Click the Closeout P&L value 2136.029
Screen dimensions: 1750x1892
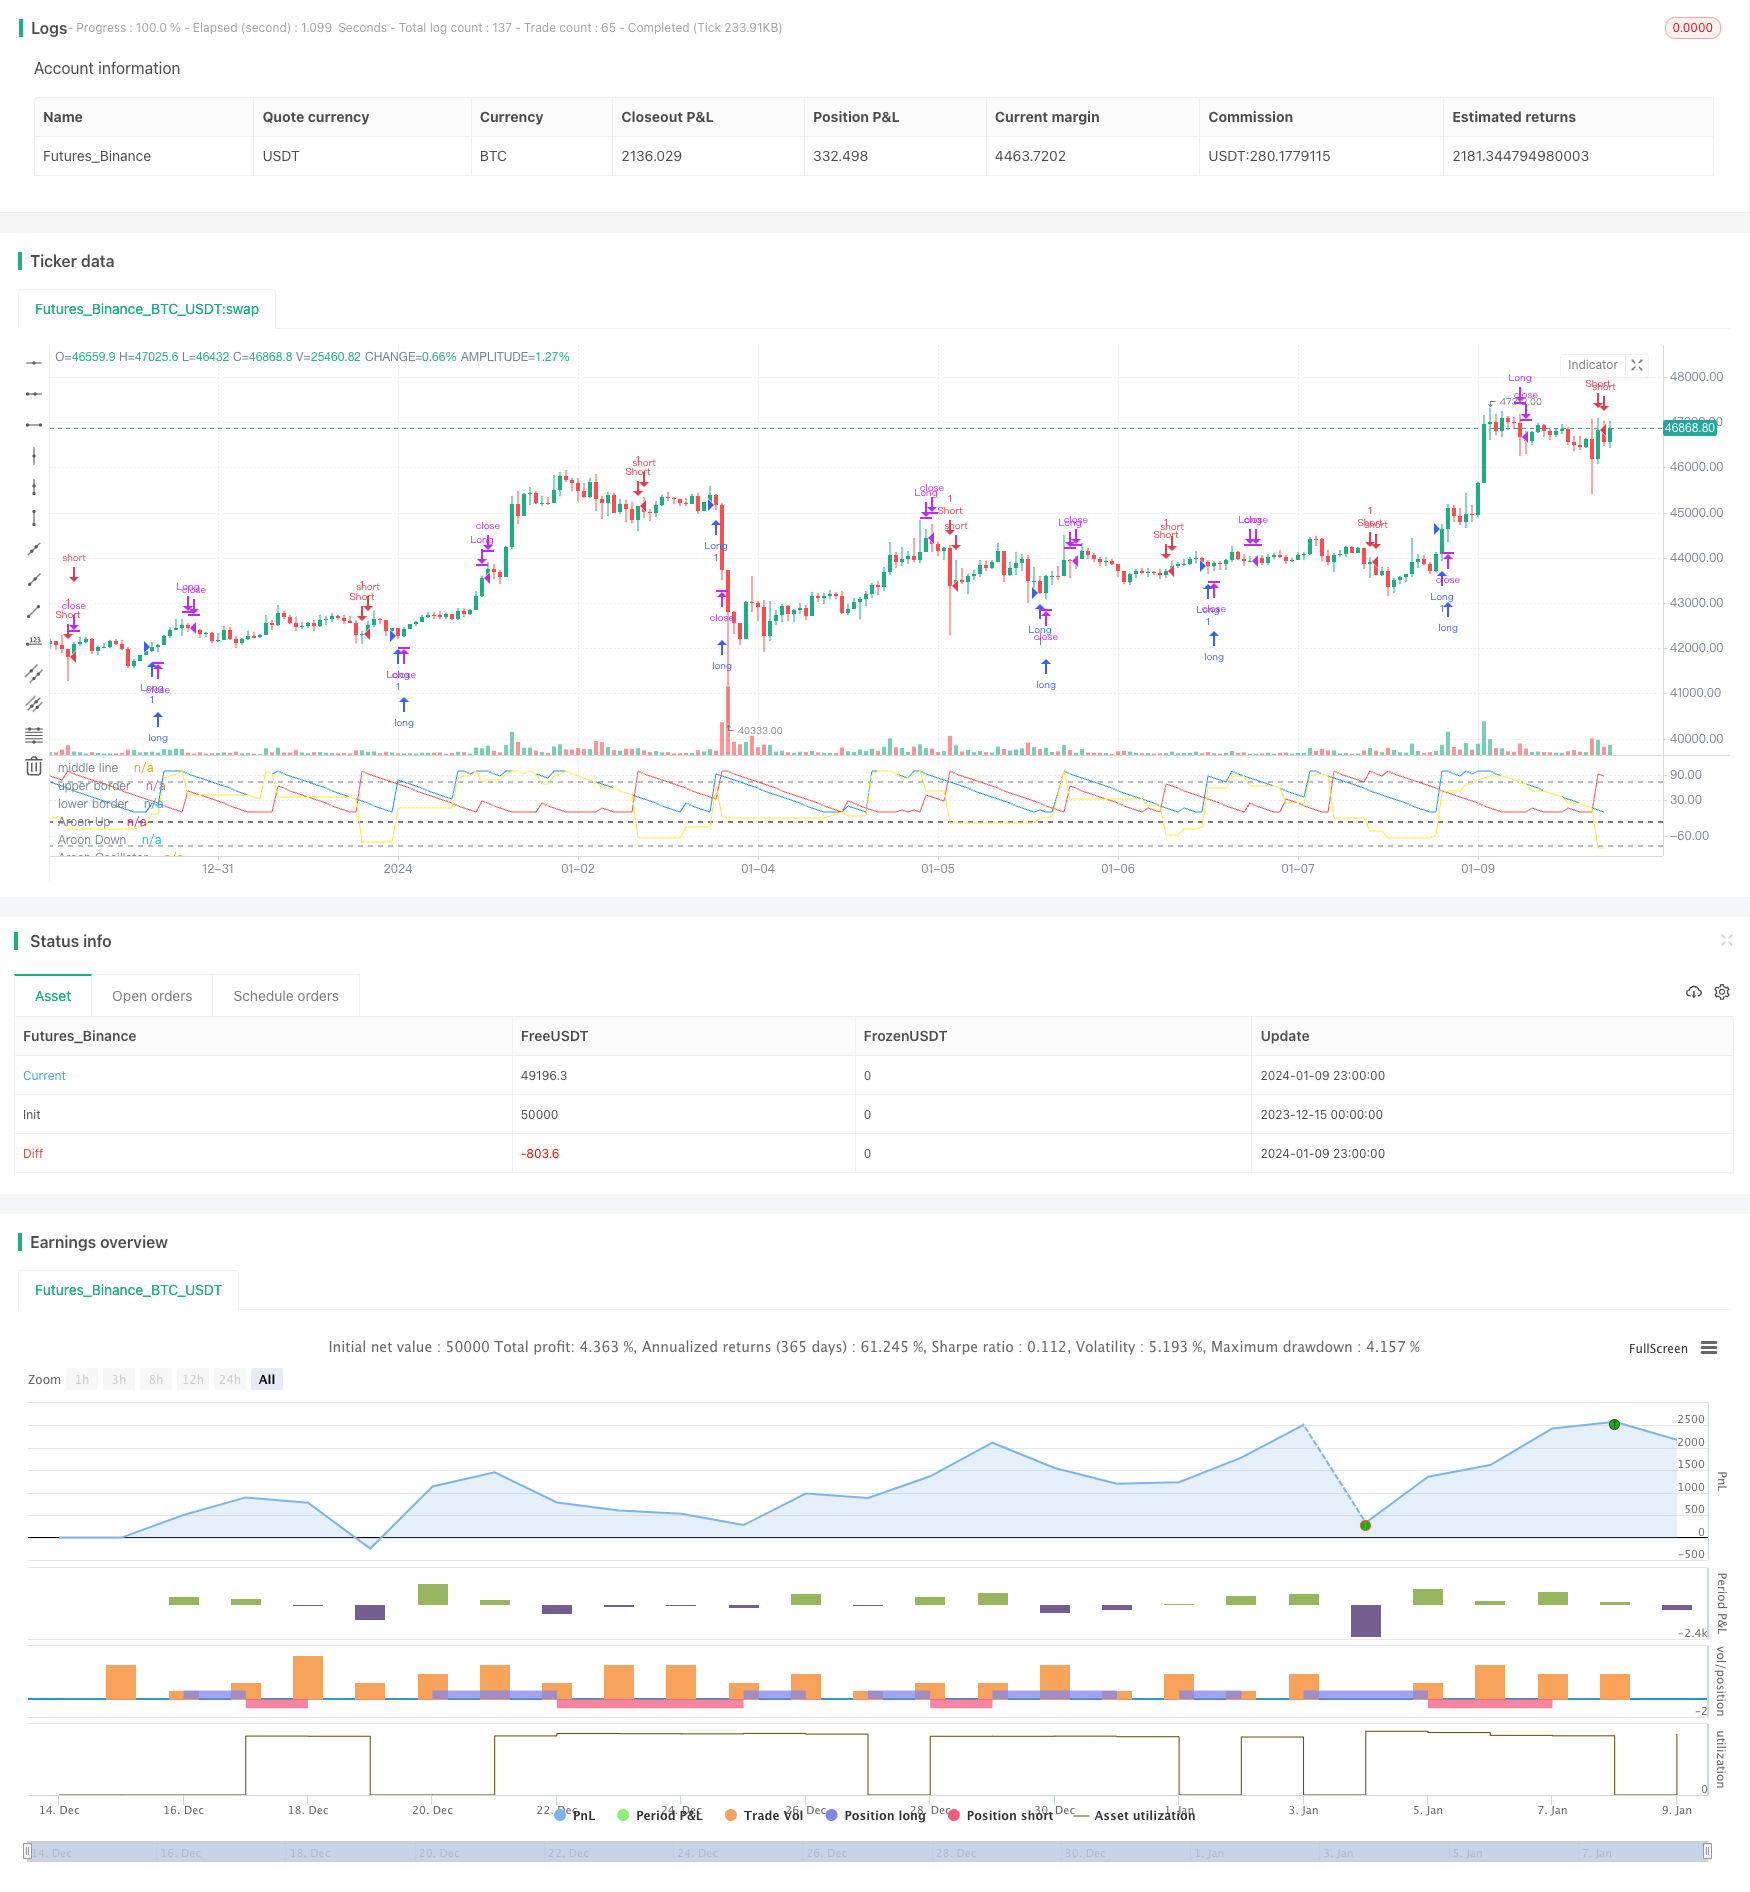[x=651, y=156]
